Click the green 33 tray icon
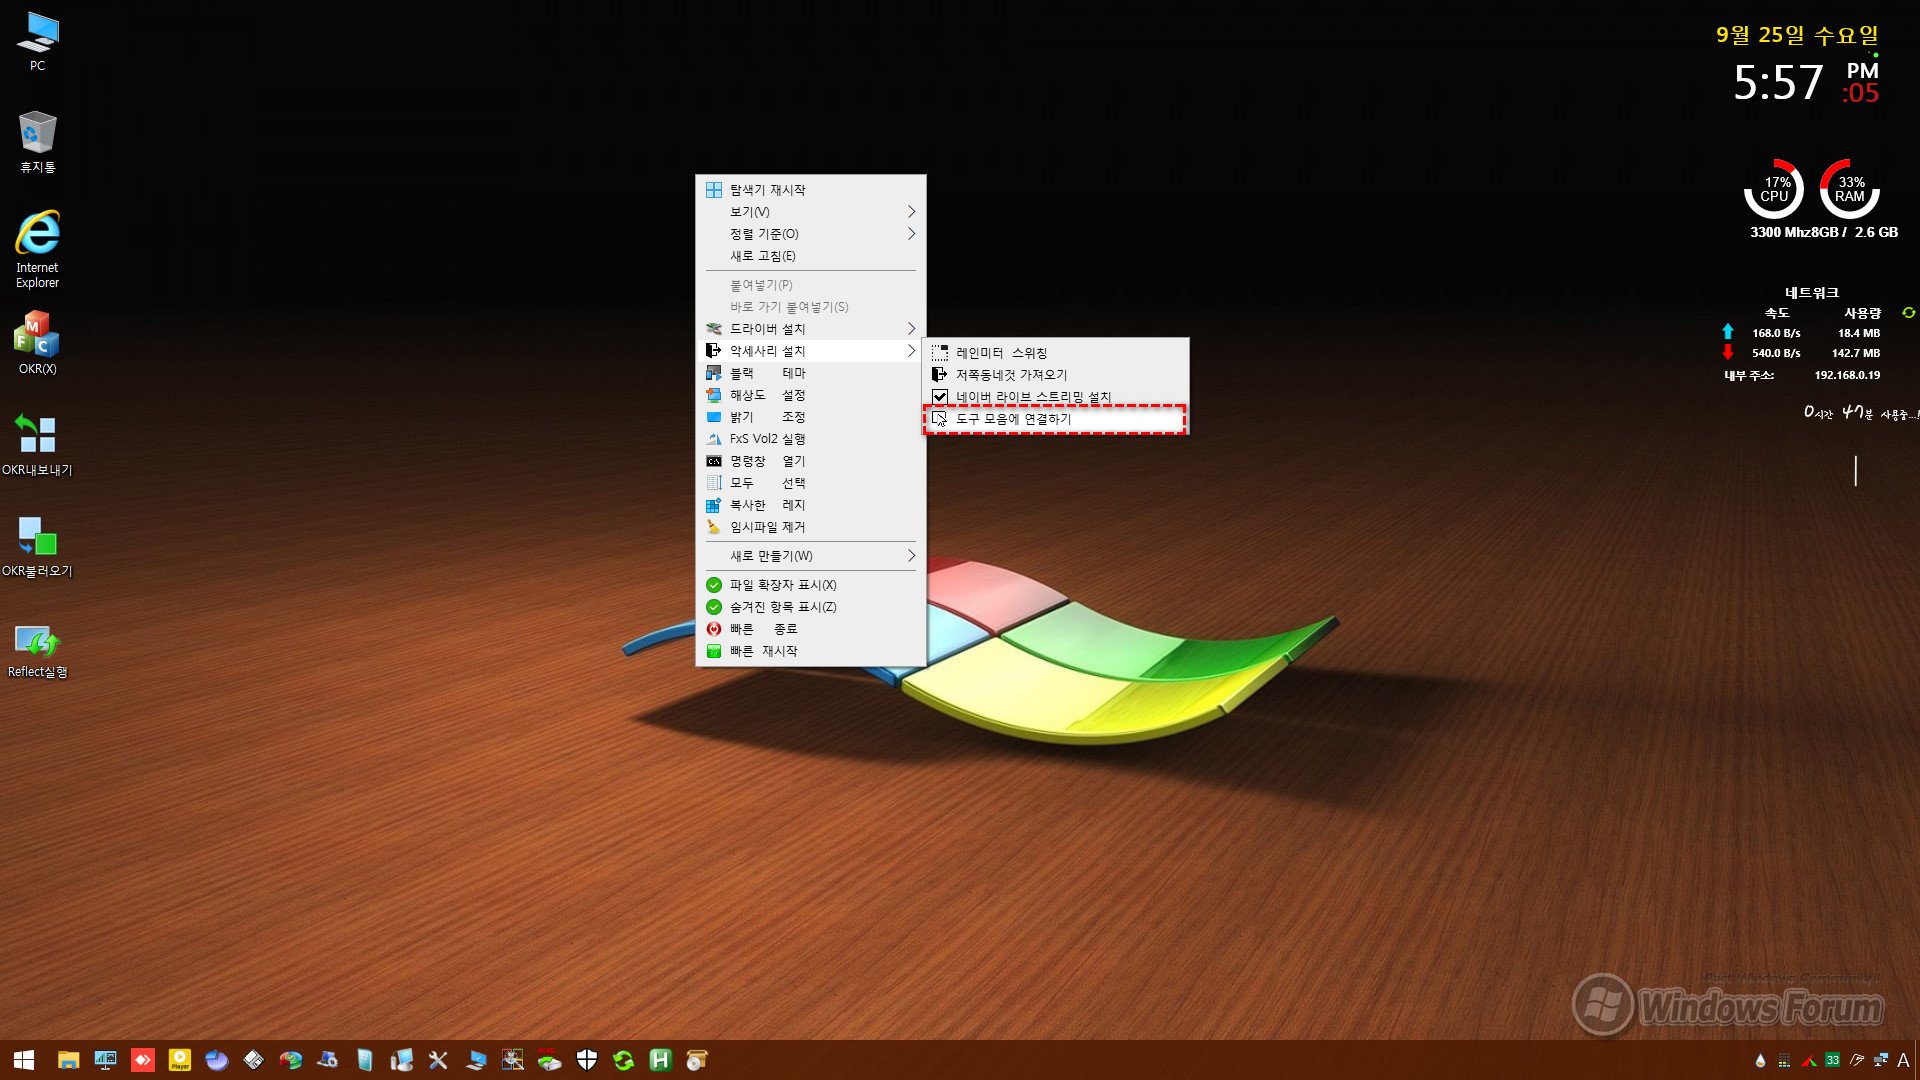1920x1080 pixels. click(x=1832, y=1060)
